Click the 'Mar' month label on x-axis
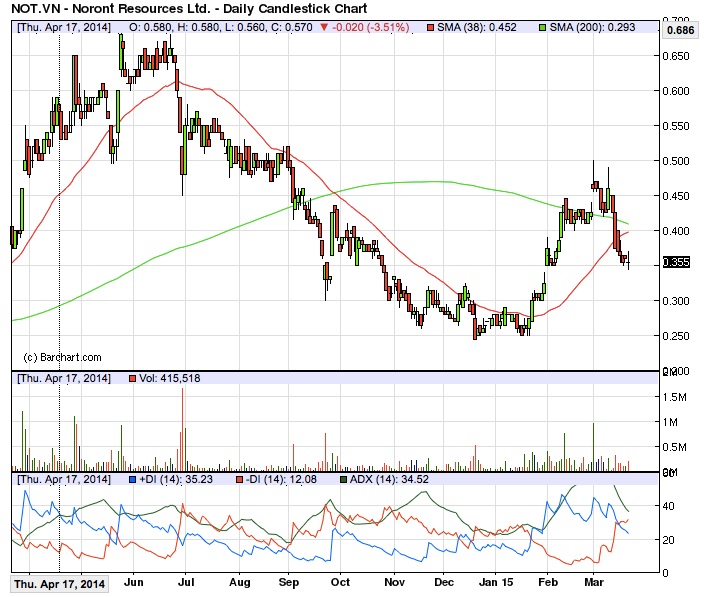Screen dimensions: 709x597 (x=594, y=582)
